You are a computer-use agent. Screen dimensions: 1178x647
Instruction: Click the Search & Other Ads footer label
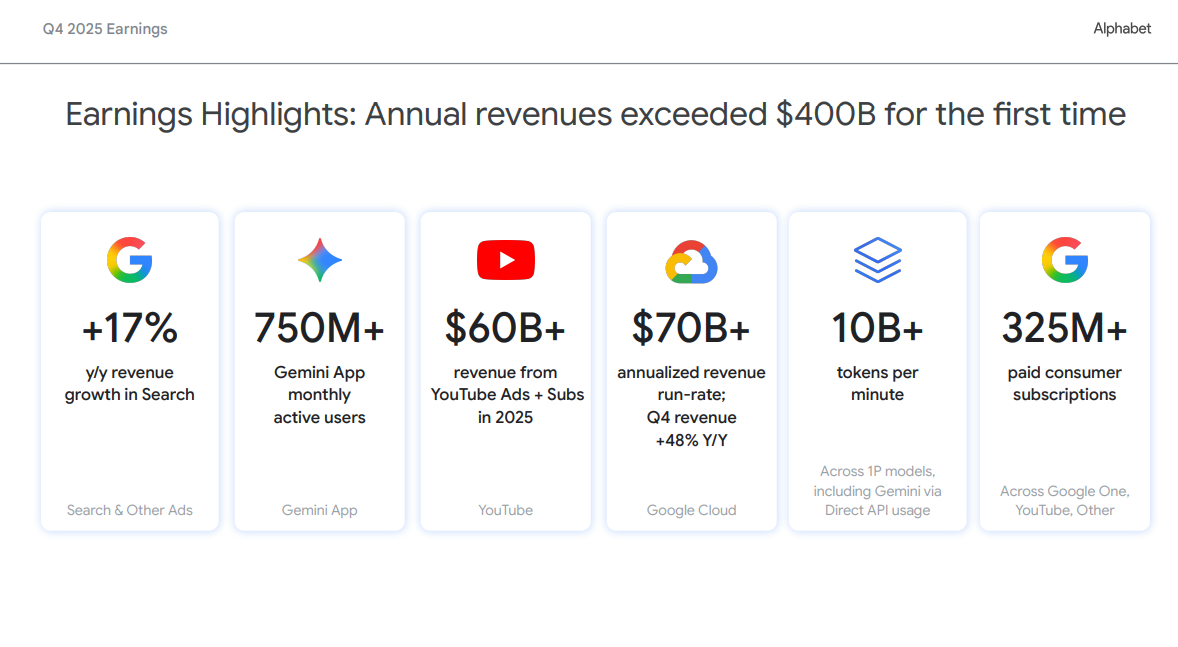pos(129,510)
